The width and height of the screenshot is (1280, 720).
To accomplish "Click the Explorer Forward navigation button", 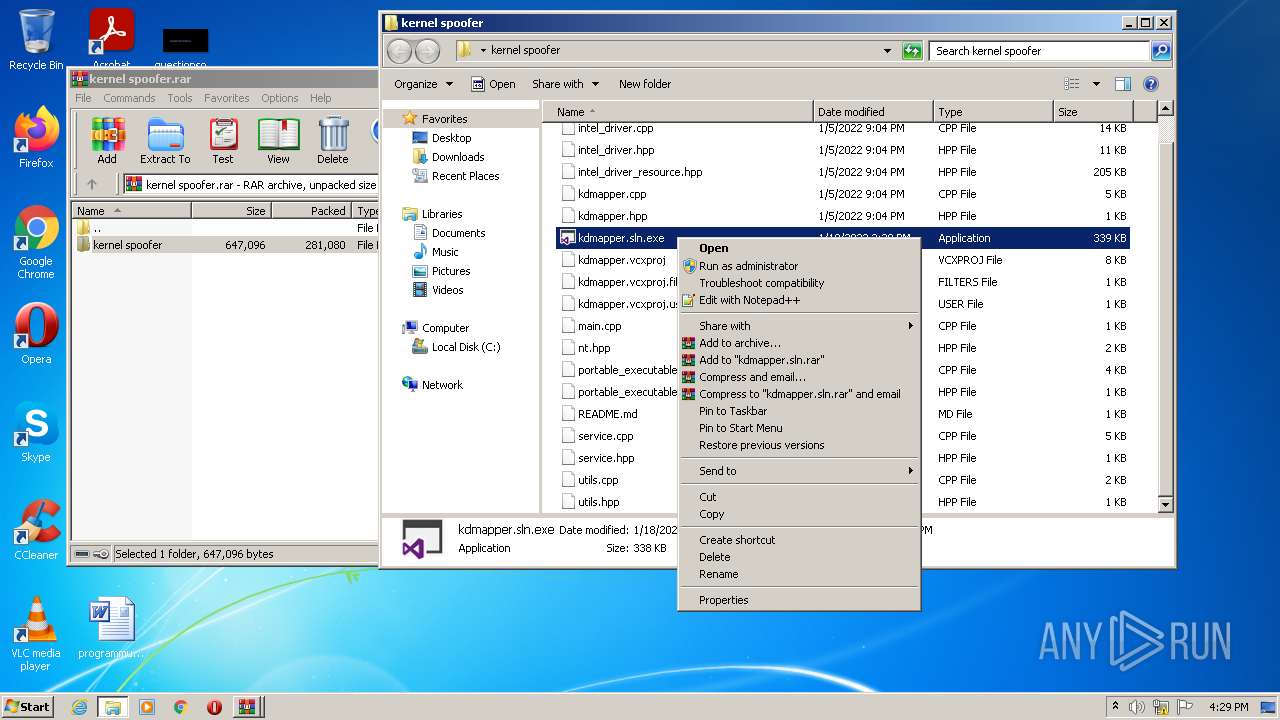I will click(x=427, y=51).
